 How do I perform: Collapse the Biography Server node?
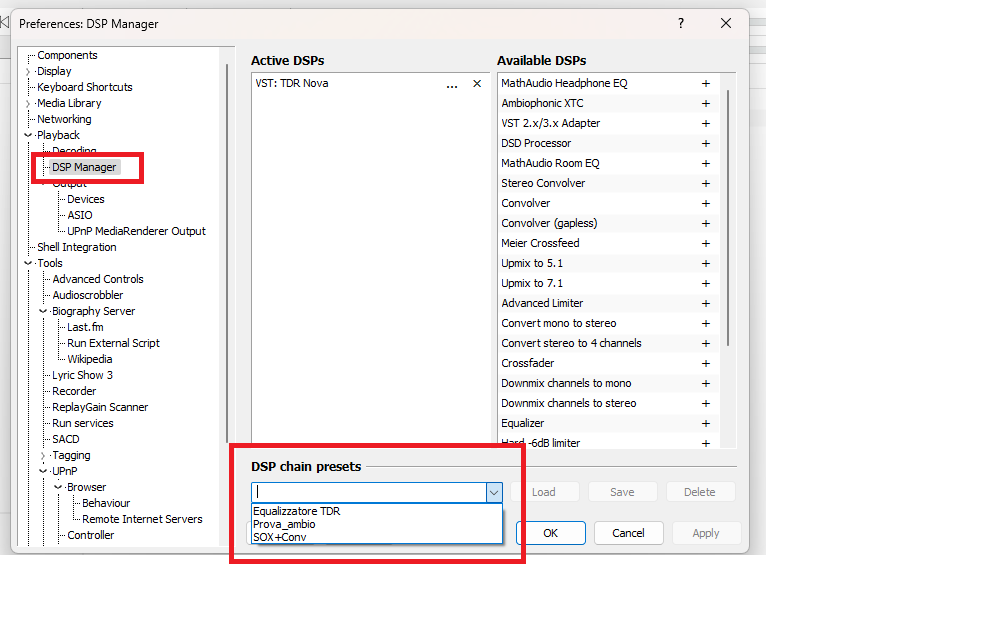pyautogui.click(x=43, y=311)
